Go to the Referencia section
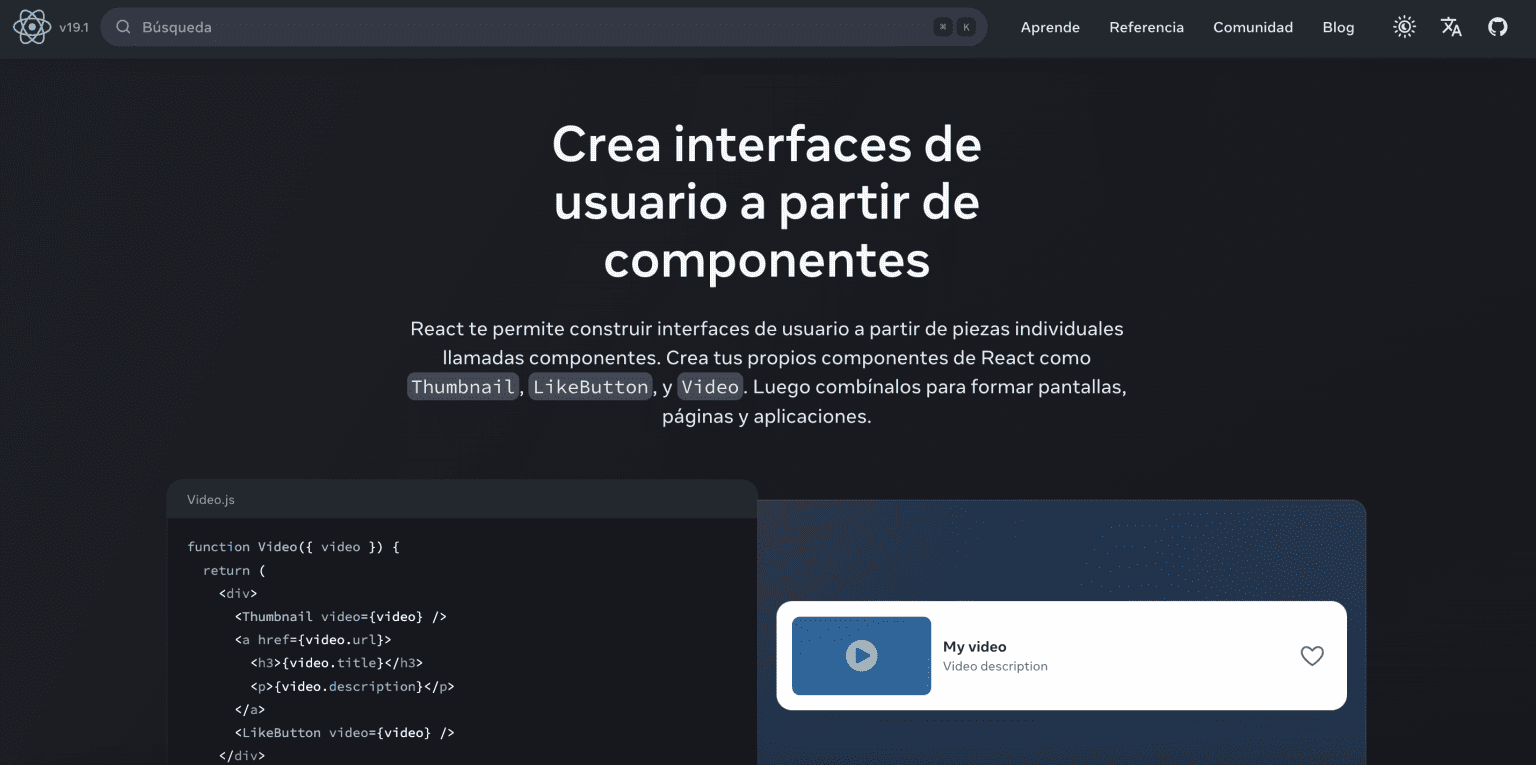The height and width of the screenshot is (765, 1536). tap(1146, 27)
